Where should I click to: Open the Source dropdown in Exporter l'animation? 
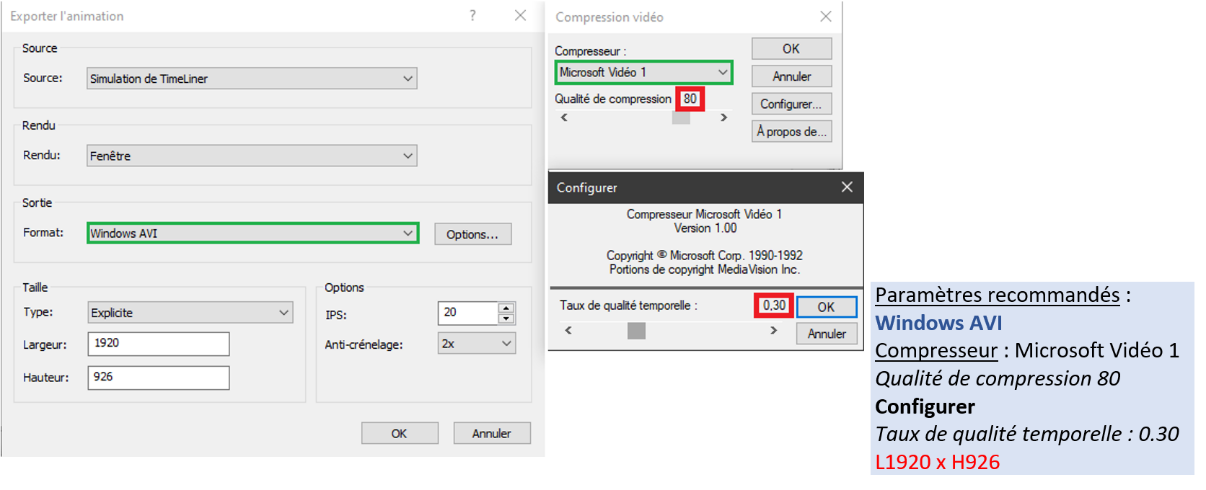pos(251,78)
